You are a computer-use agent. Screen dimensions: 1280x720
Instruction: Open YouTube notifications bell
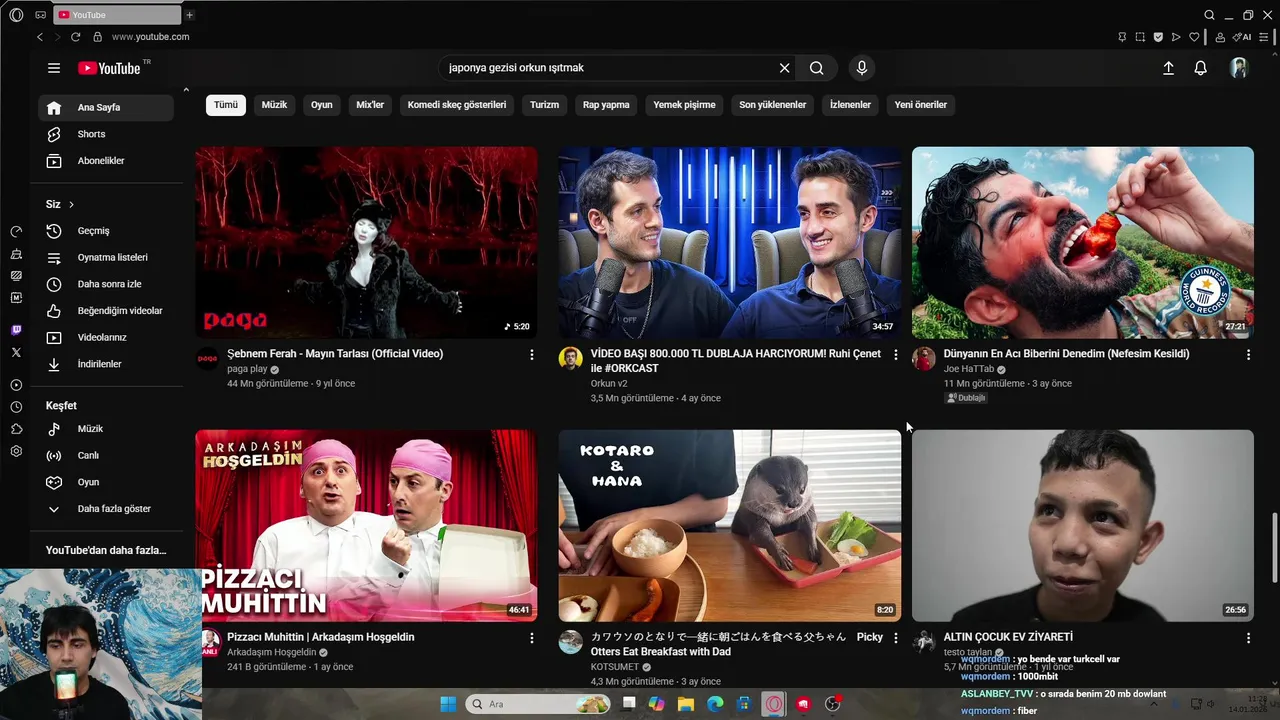[1201, 68]
